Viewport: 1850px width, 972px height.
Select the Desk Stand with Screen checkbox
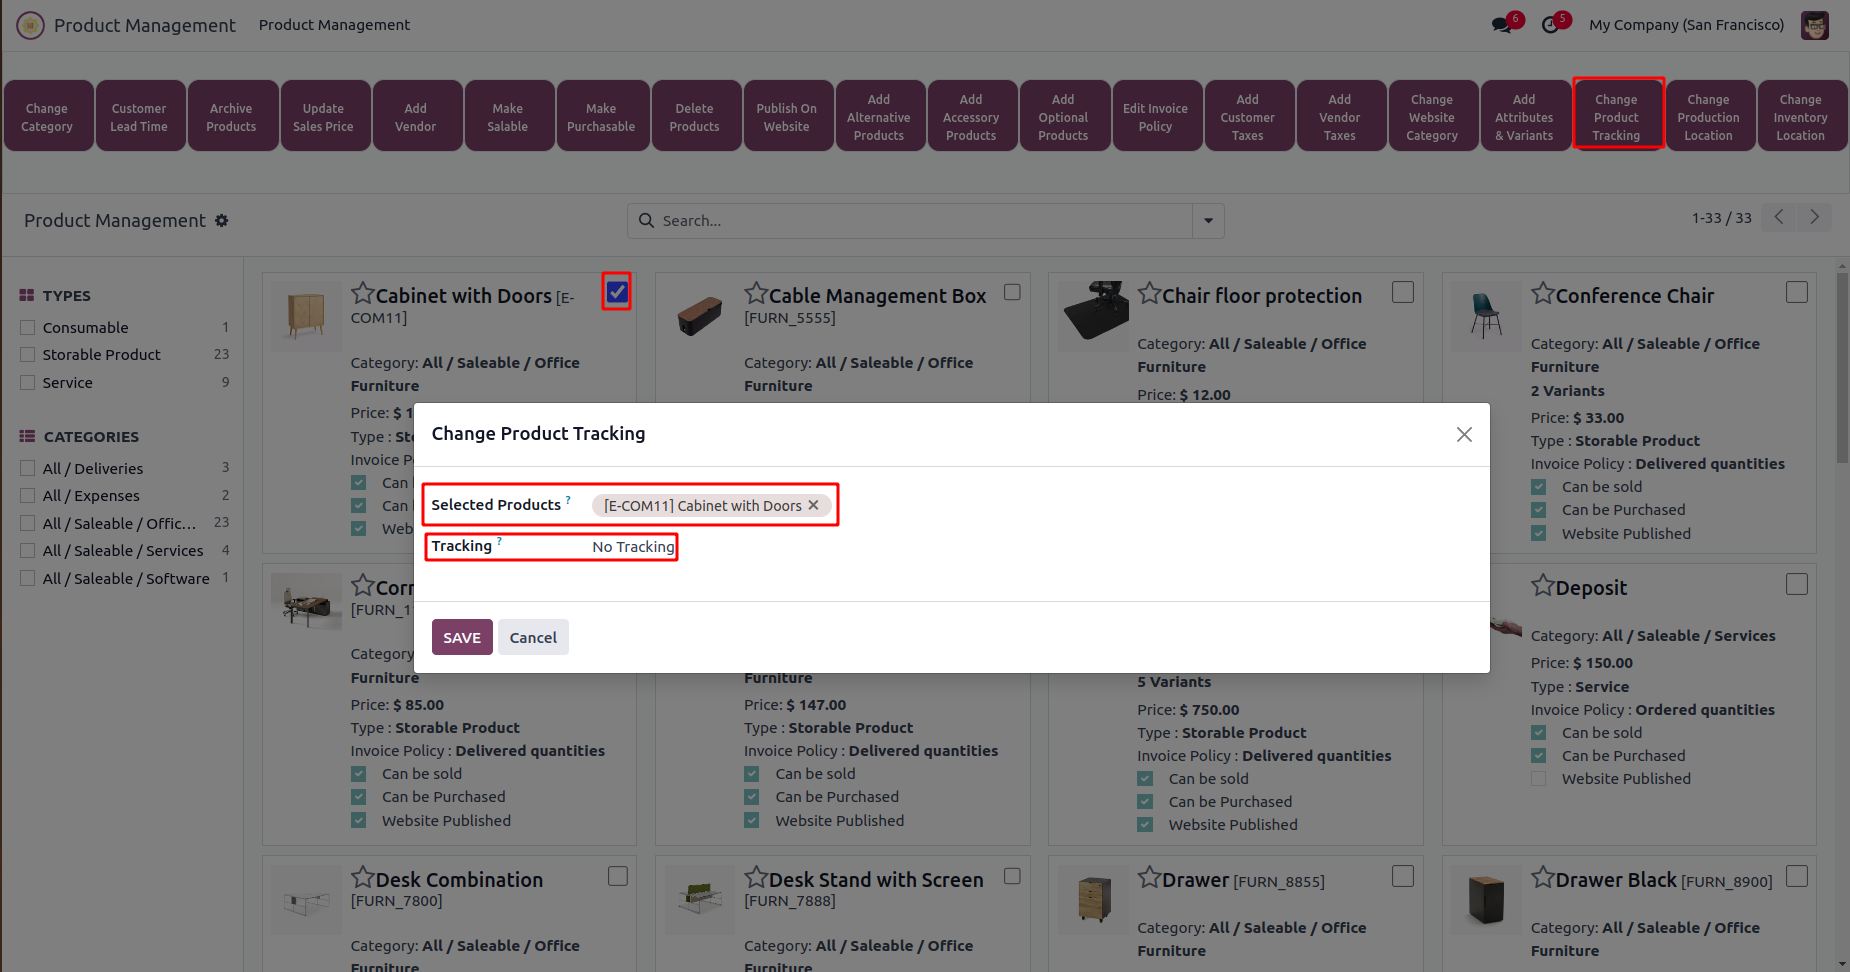point(1012,876)
